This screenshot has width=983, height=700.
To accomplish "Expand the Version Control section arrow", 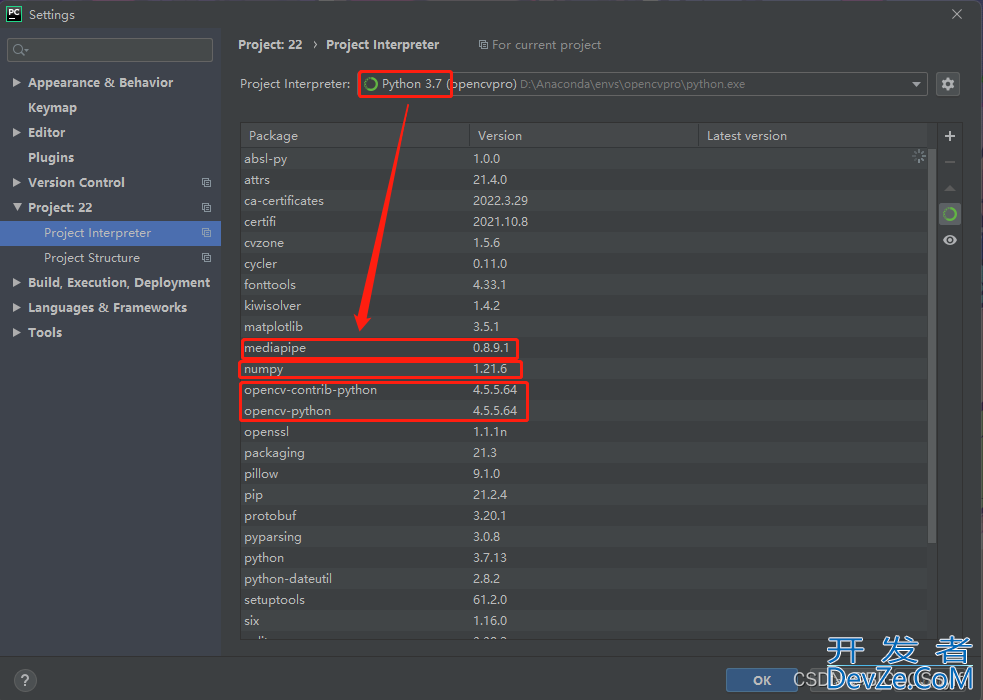I will tap(17, 182).
